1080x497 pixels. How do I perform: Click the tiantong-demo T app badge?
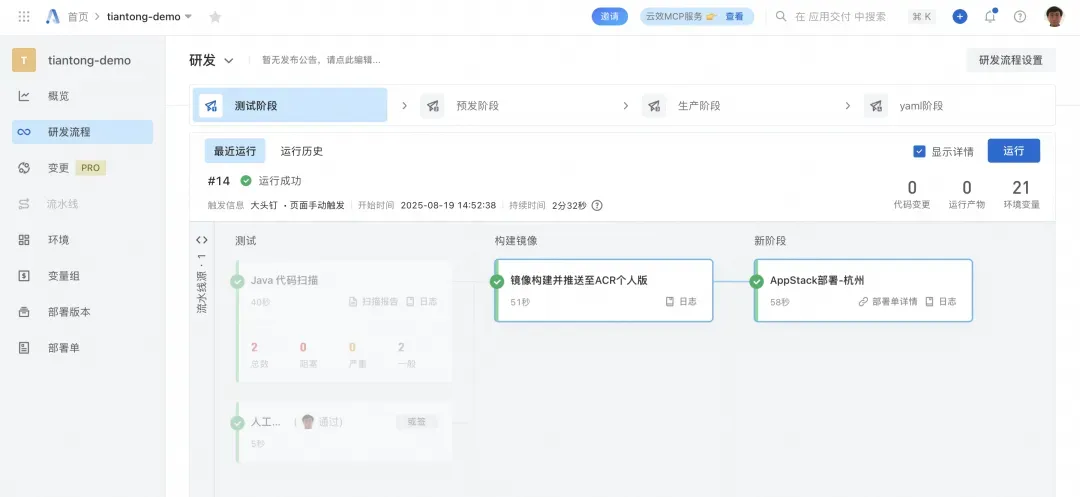coord(24,60)
